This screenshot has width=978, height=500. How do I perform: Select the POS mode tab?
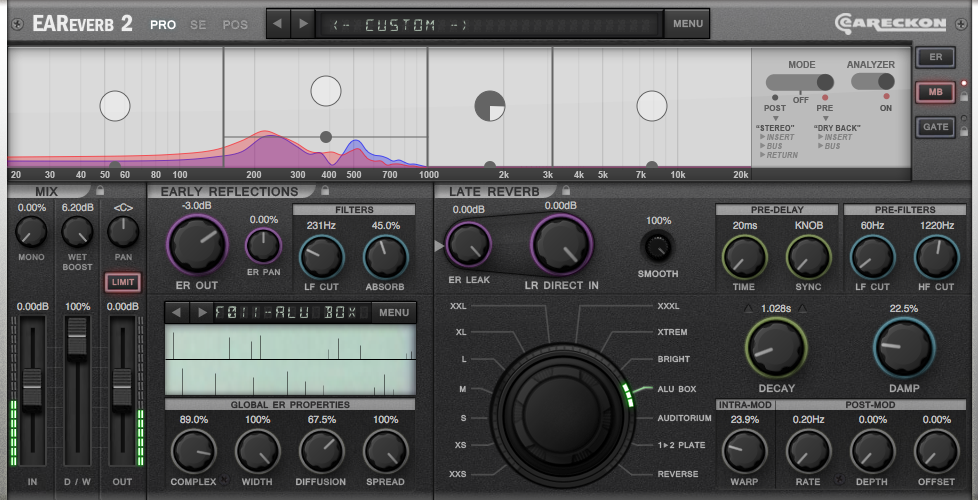(235, 25)
